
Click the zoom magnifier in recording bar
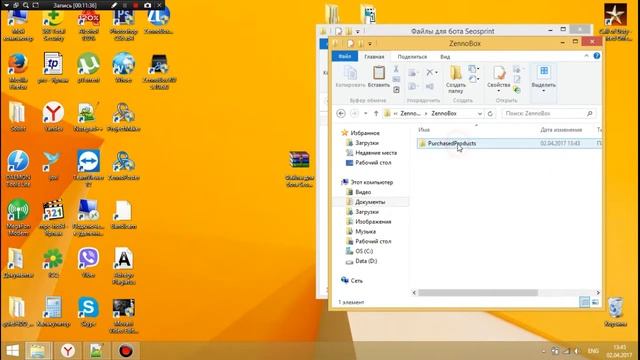[x=26, y=5]
